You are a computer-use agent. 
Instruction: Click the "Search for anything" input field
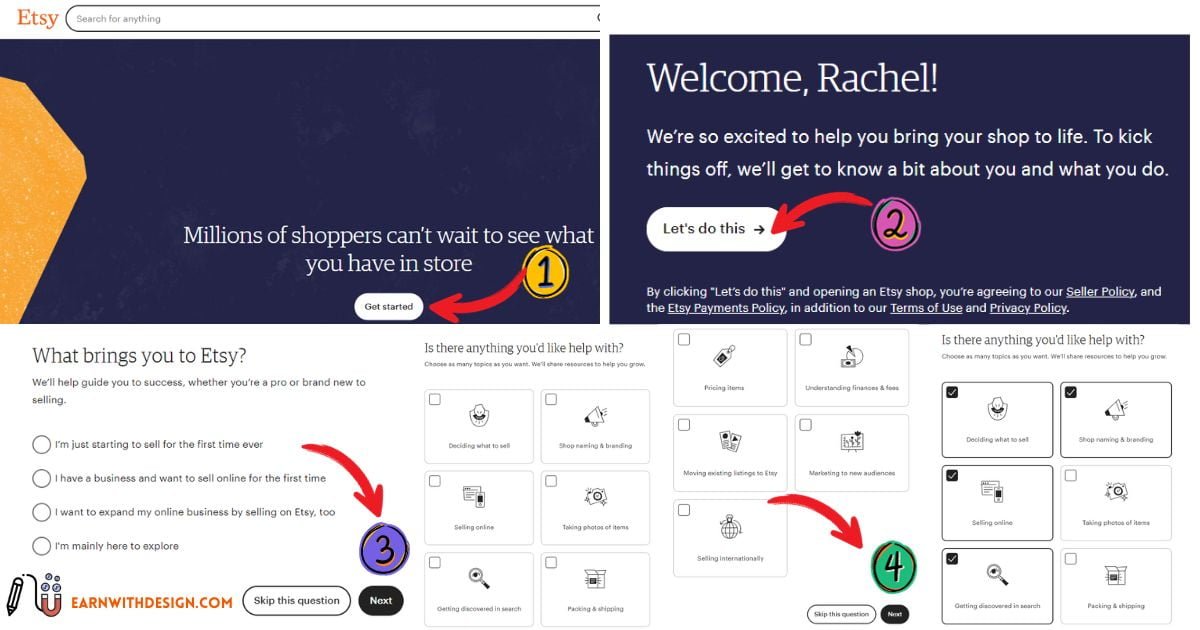[x=330, y=17]
